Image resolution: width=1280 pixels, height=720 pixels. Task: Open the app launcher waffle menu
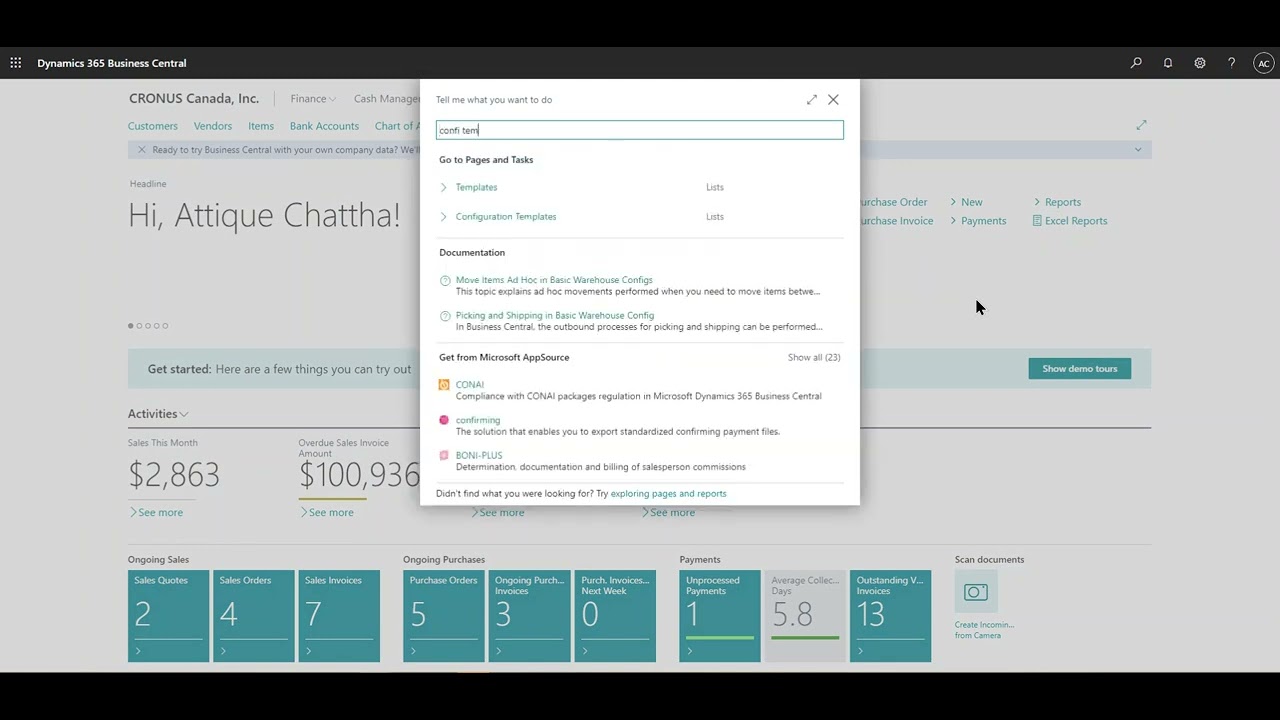coord(16,63)
